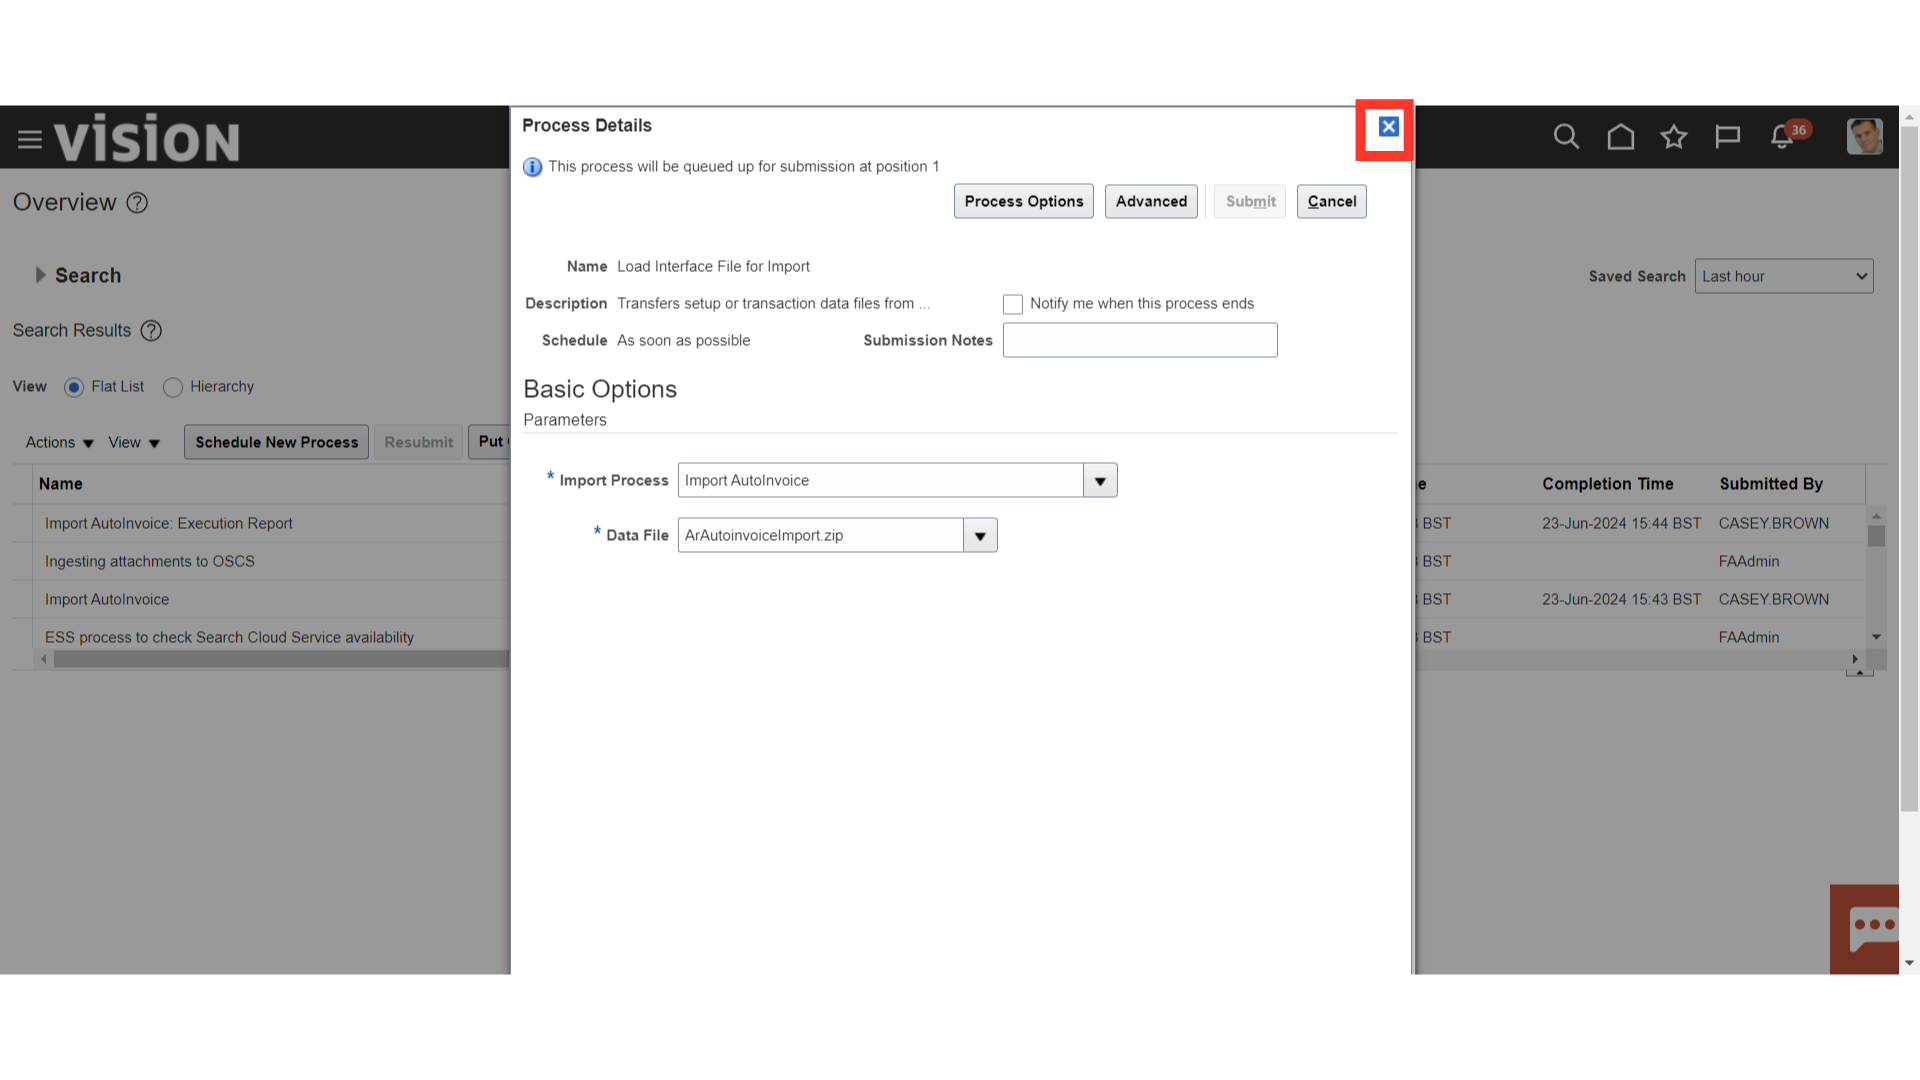The height and width of the screenshot is (1080, 1920).
Task: Click the Resubmit button
Action: (x=418, y=442)
